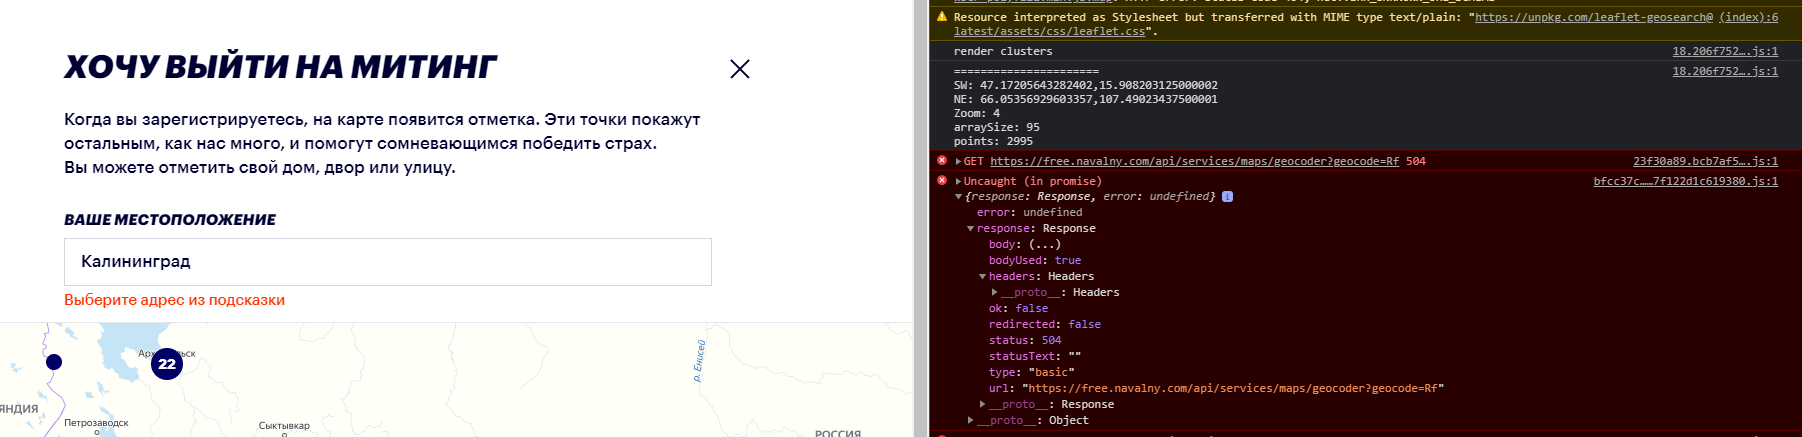The height and width of the screenshot is (437, 1802).
Task: Collapse the {response: Response, error} object
Action: (958, 197)
